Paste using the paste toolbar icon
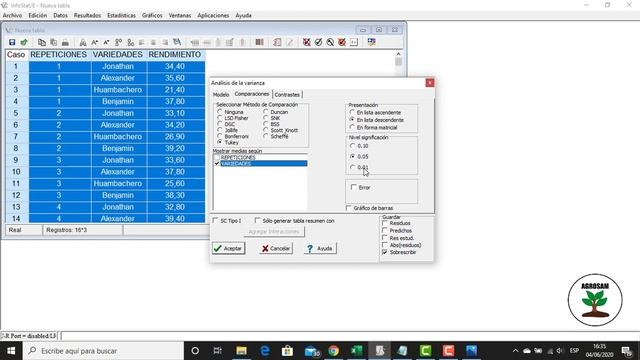The image size is (640, 360). point(53,42)
